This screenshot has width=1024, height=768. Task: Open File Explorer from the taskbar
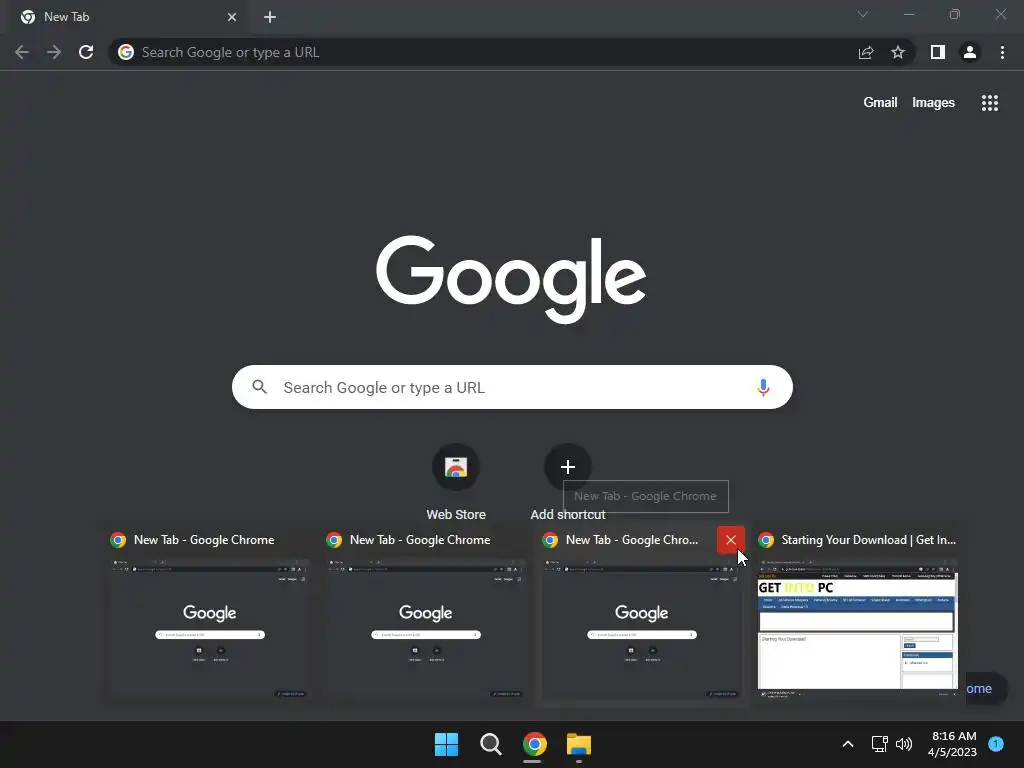tap(579, 744)
